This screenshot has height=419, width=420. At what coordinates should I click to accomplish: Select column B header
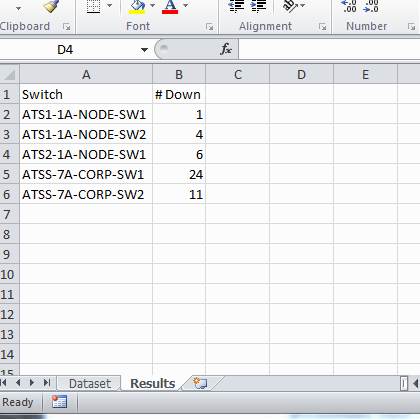(x=179, y=74)
